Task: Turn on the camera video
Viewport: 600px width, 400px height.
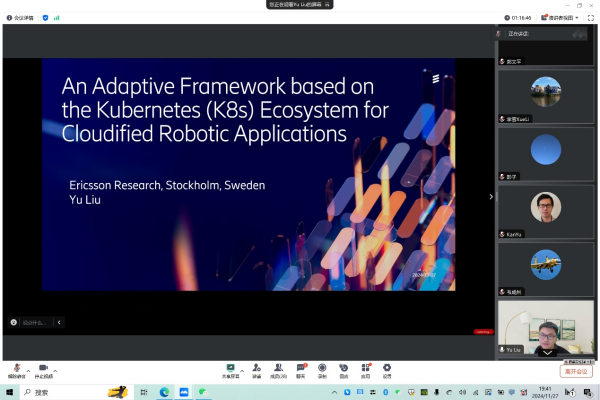Action: (43, 369)
